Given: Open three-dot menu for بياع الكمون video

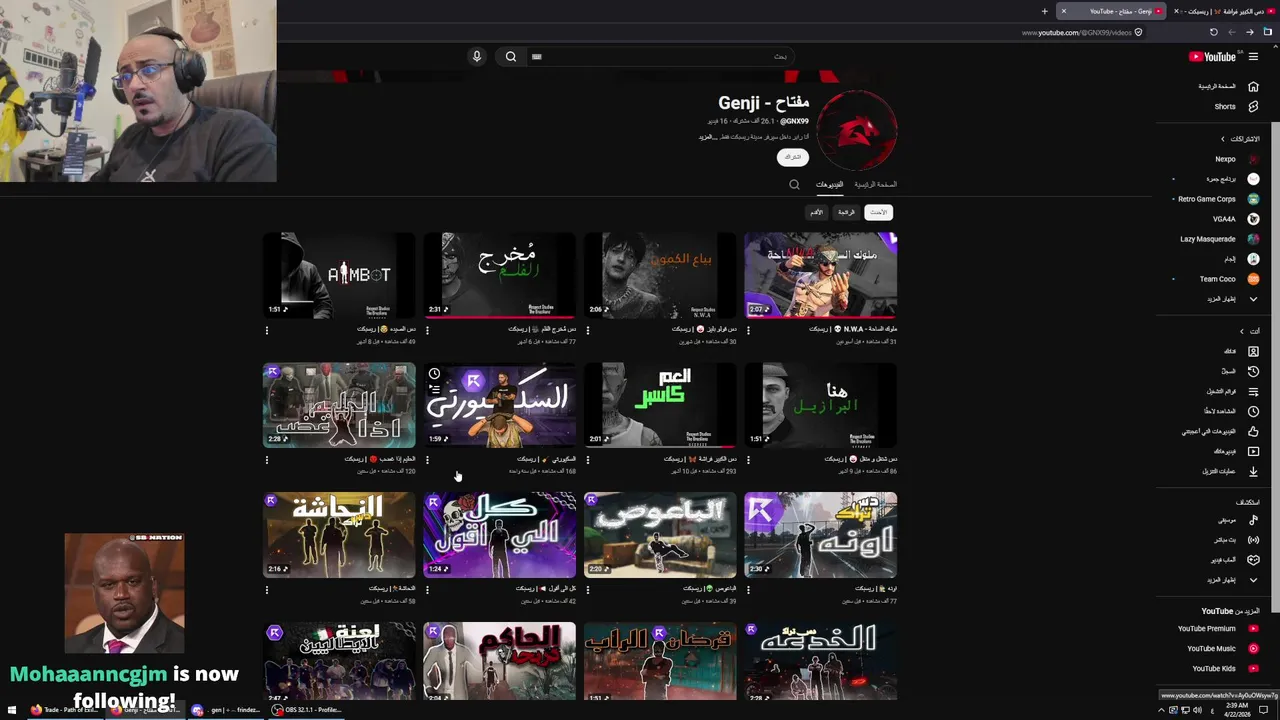Looking at the screenshot, I should [587, 330].
